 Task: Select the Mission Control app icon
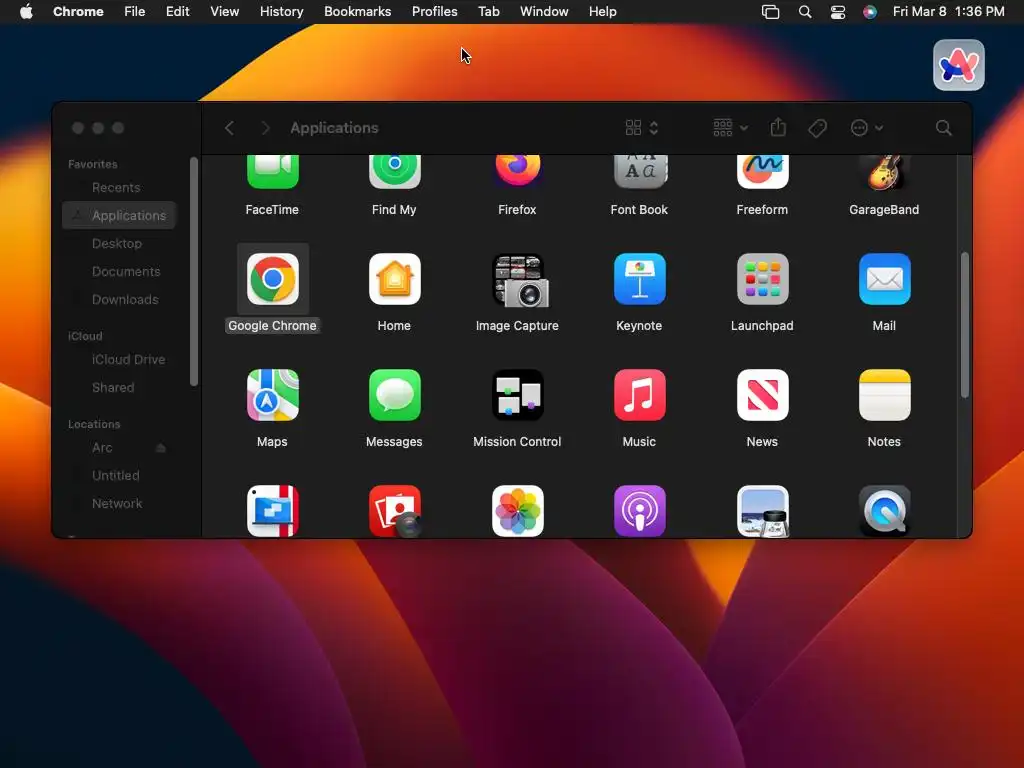click(x=517, y=395)
